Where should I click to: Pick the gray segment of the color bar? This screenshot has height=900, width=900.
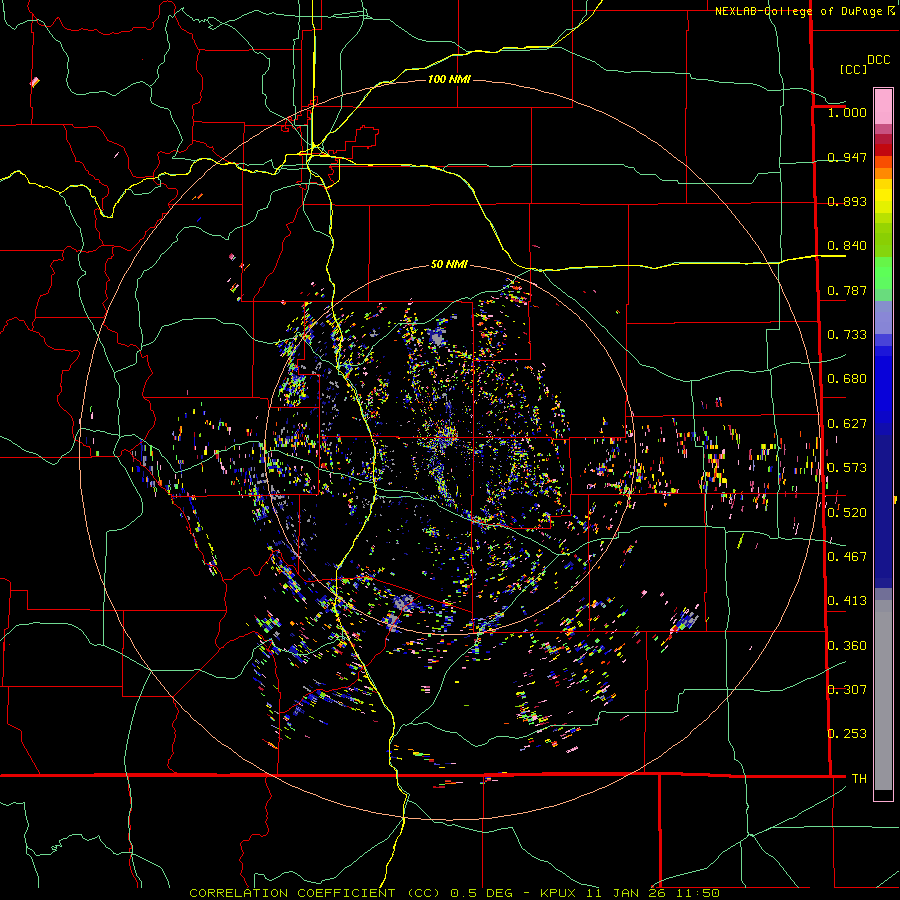(883, 695)
